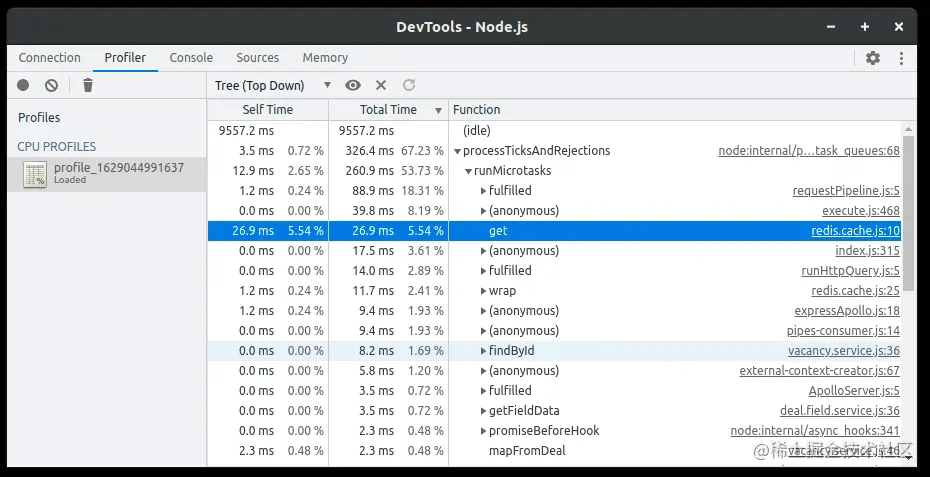
Task: Open the Tree (Top Down) view dropdown
Action: [273, 85]
